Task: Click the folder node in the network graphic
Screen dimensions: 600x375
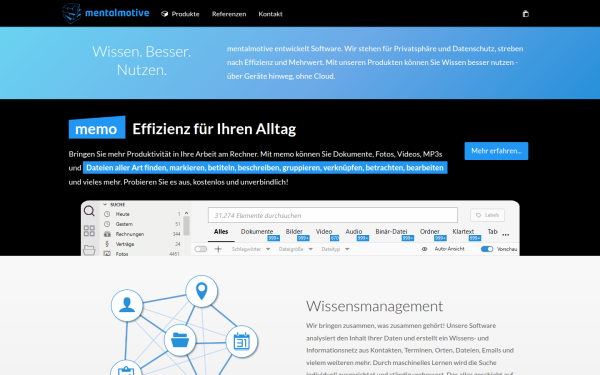Action: [x=180, y=340]
